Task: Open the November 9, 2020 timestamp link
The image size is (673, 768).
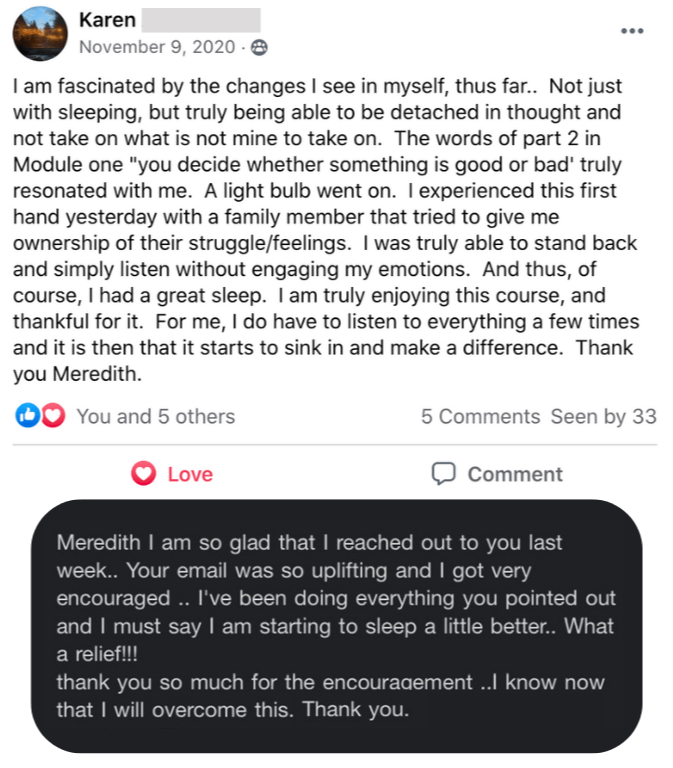Action: click(158, 47)
